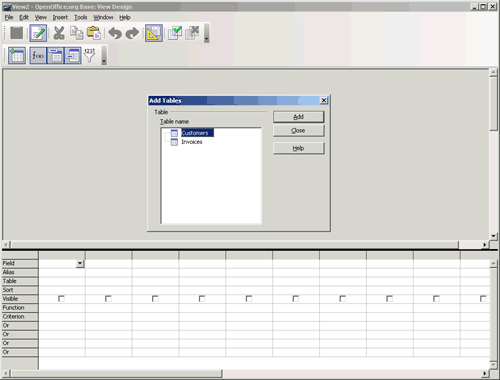
Task: Click the grid vertical scrollbar down arrow
Action: 494,365
